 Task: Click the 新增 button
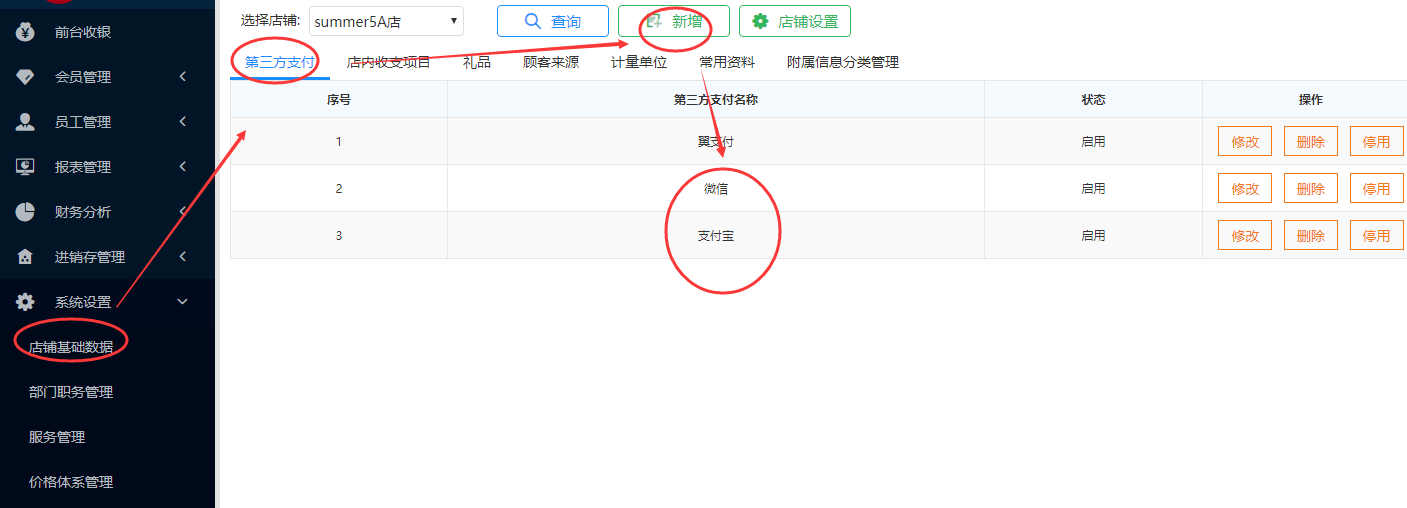(674, 21)
